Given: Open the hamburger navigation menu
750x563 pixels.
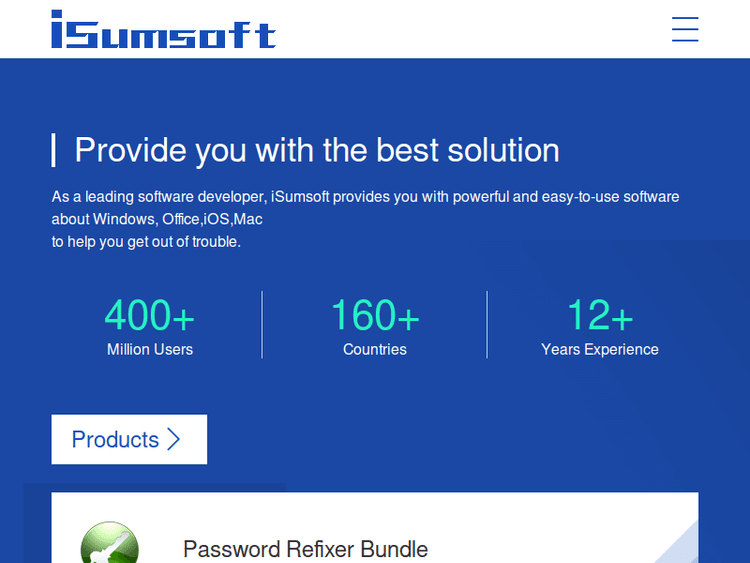Looking at the screenshot, I should pos(685,29).
